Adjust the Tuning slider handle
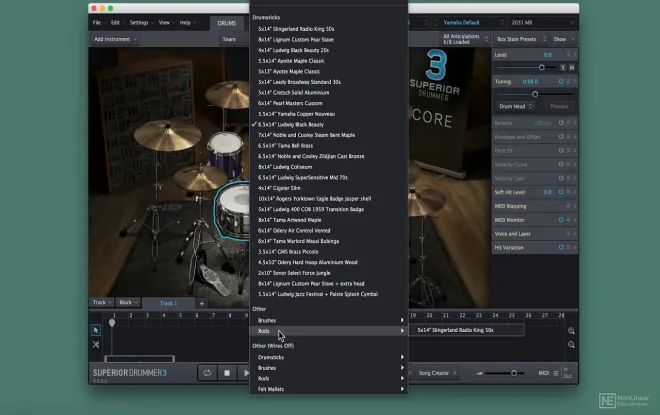Image resolution: width=660 pixels, height=415 pixels. click(x=535, y=94)
